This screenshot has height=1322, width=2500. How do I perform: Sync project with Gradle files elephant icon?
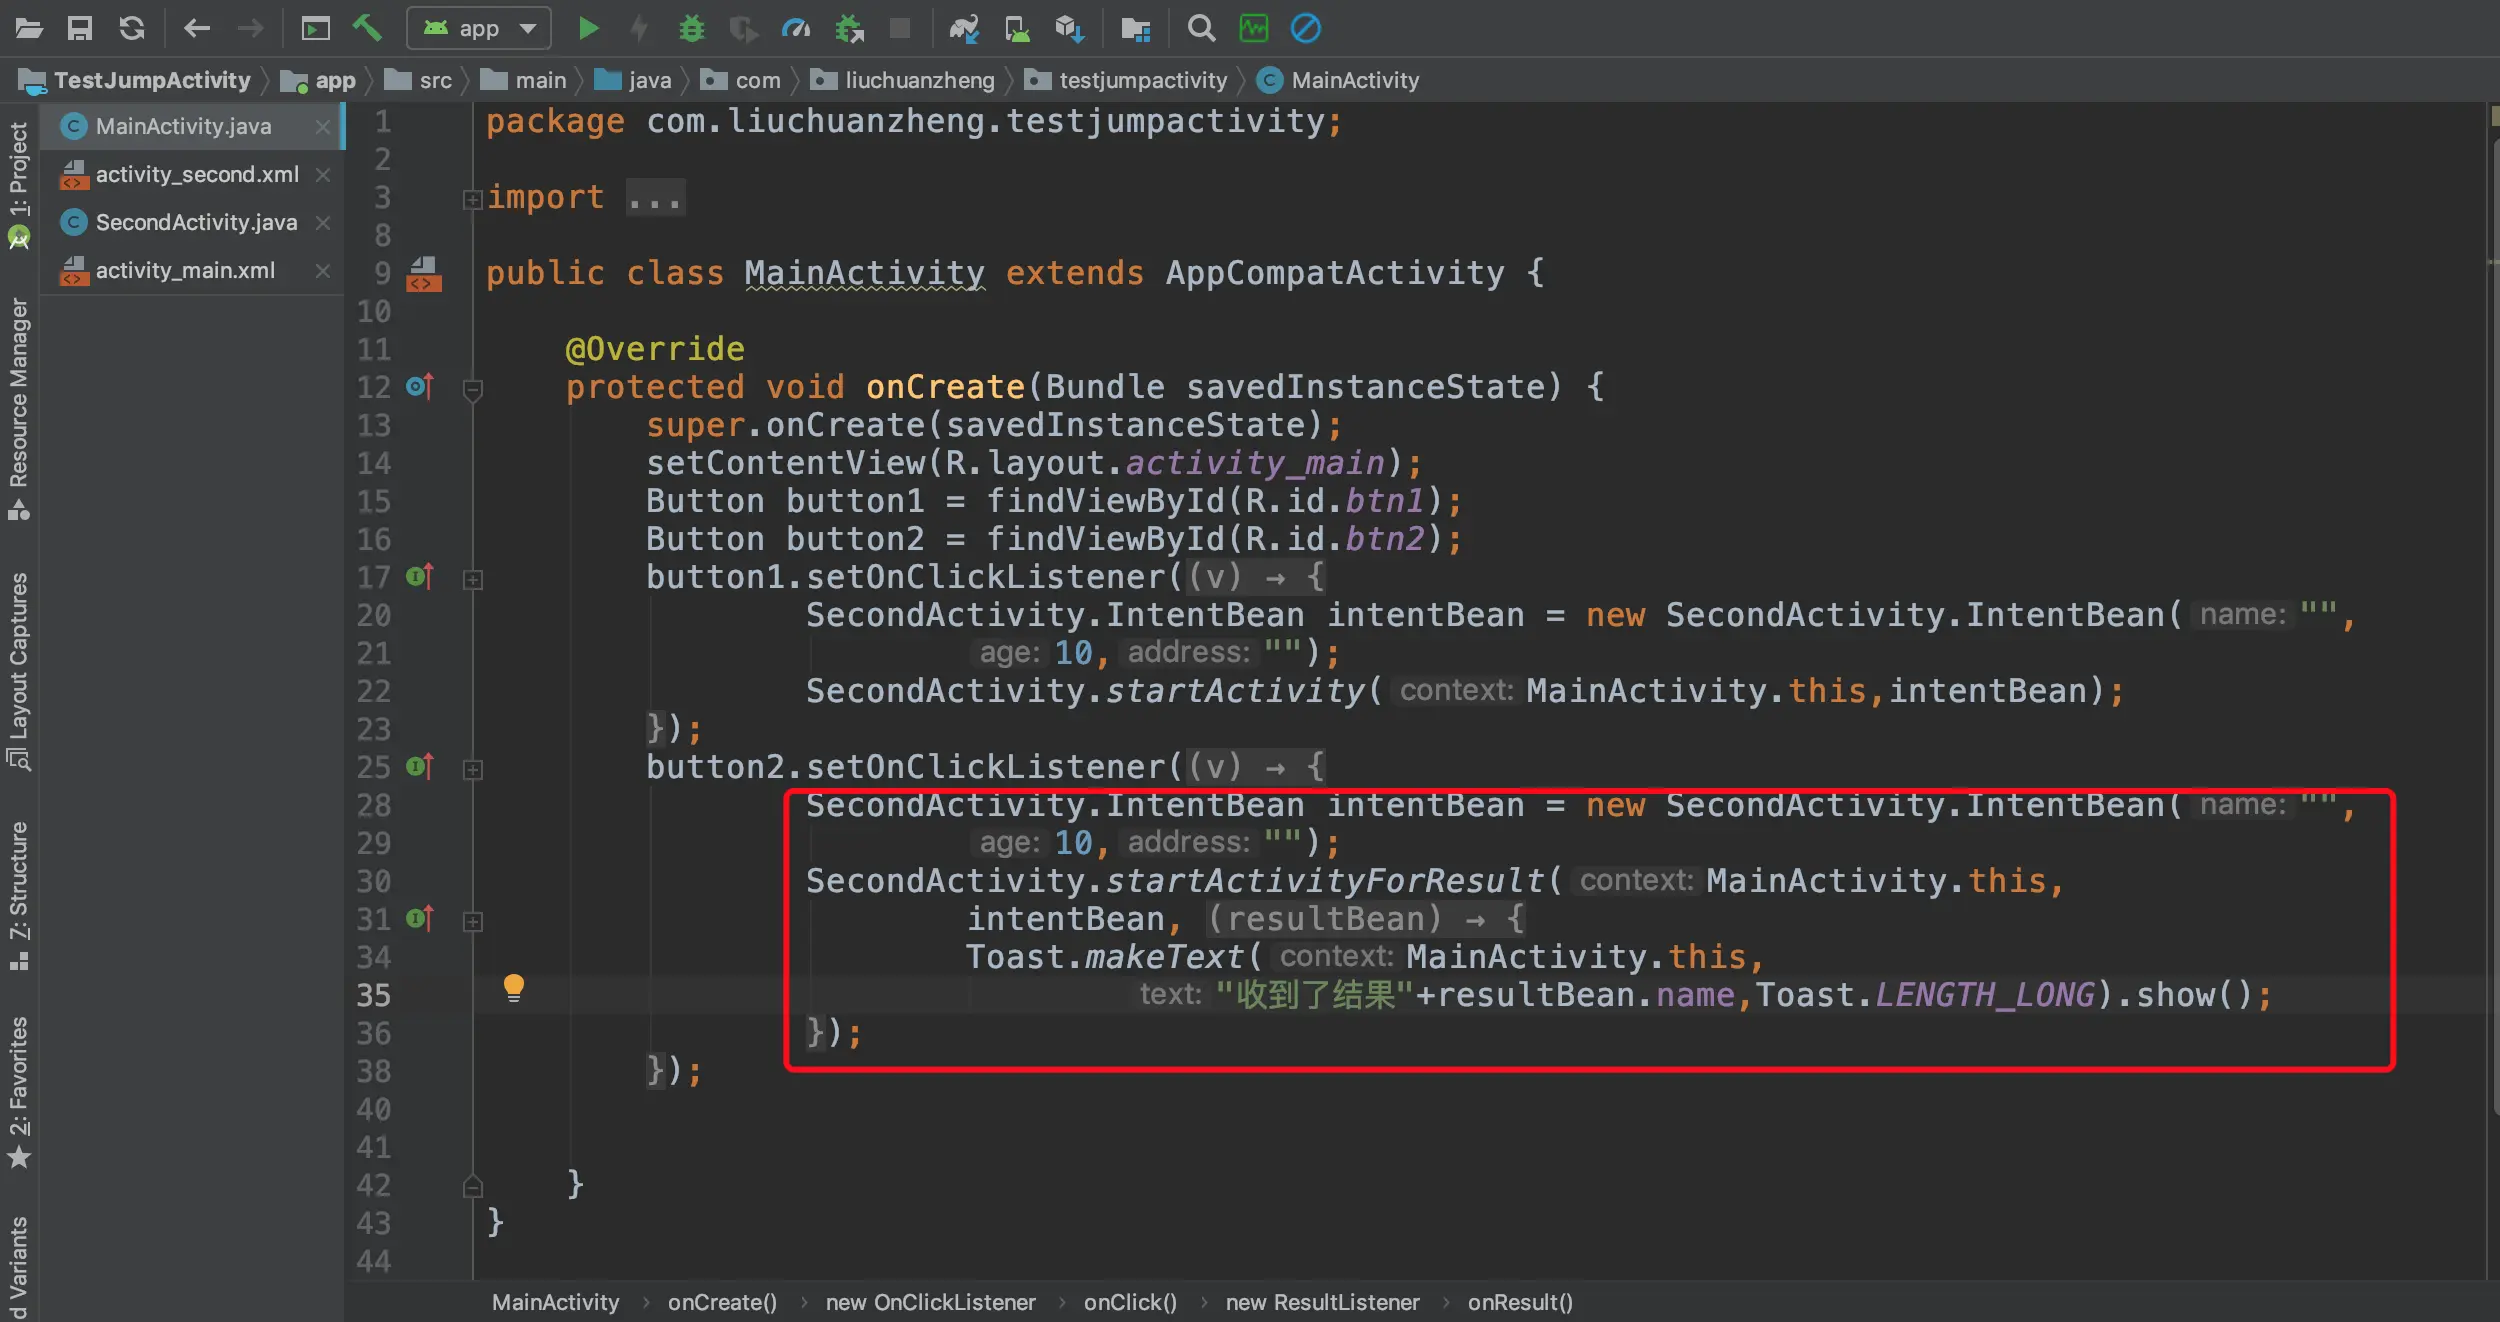click(x=963, y=28)
